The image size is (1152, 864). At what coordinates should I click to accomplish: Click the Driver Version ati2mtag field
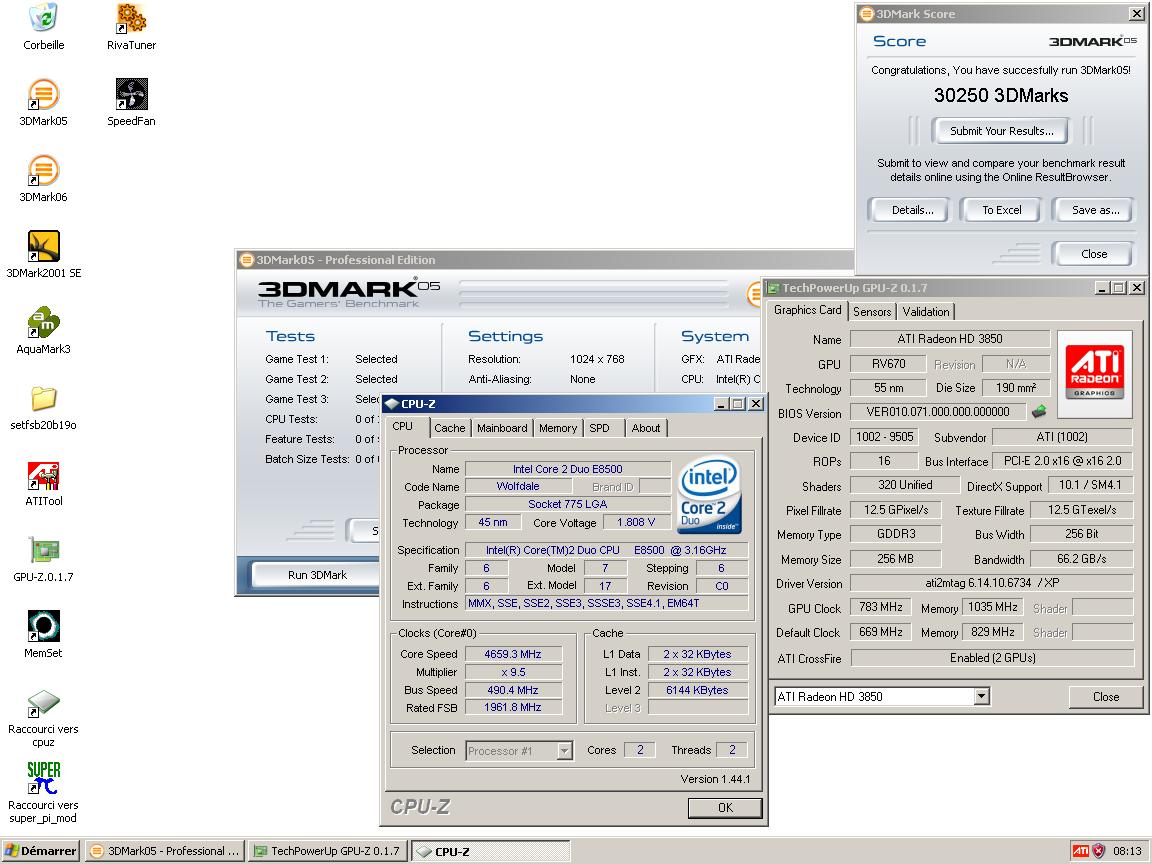tap(992, 583)
